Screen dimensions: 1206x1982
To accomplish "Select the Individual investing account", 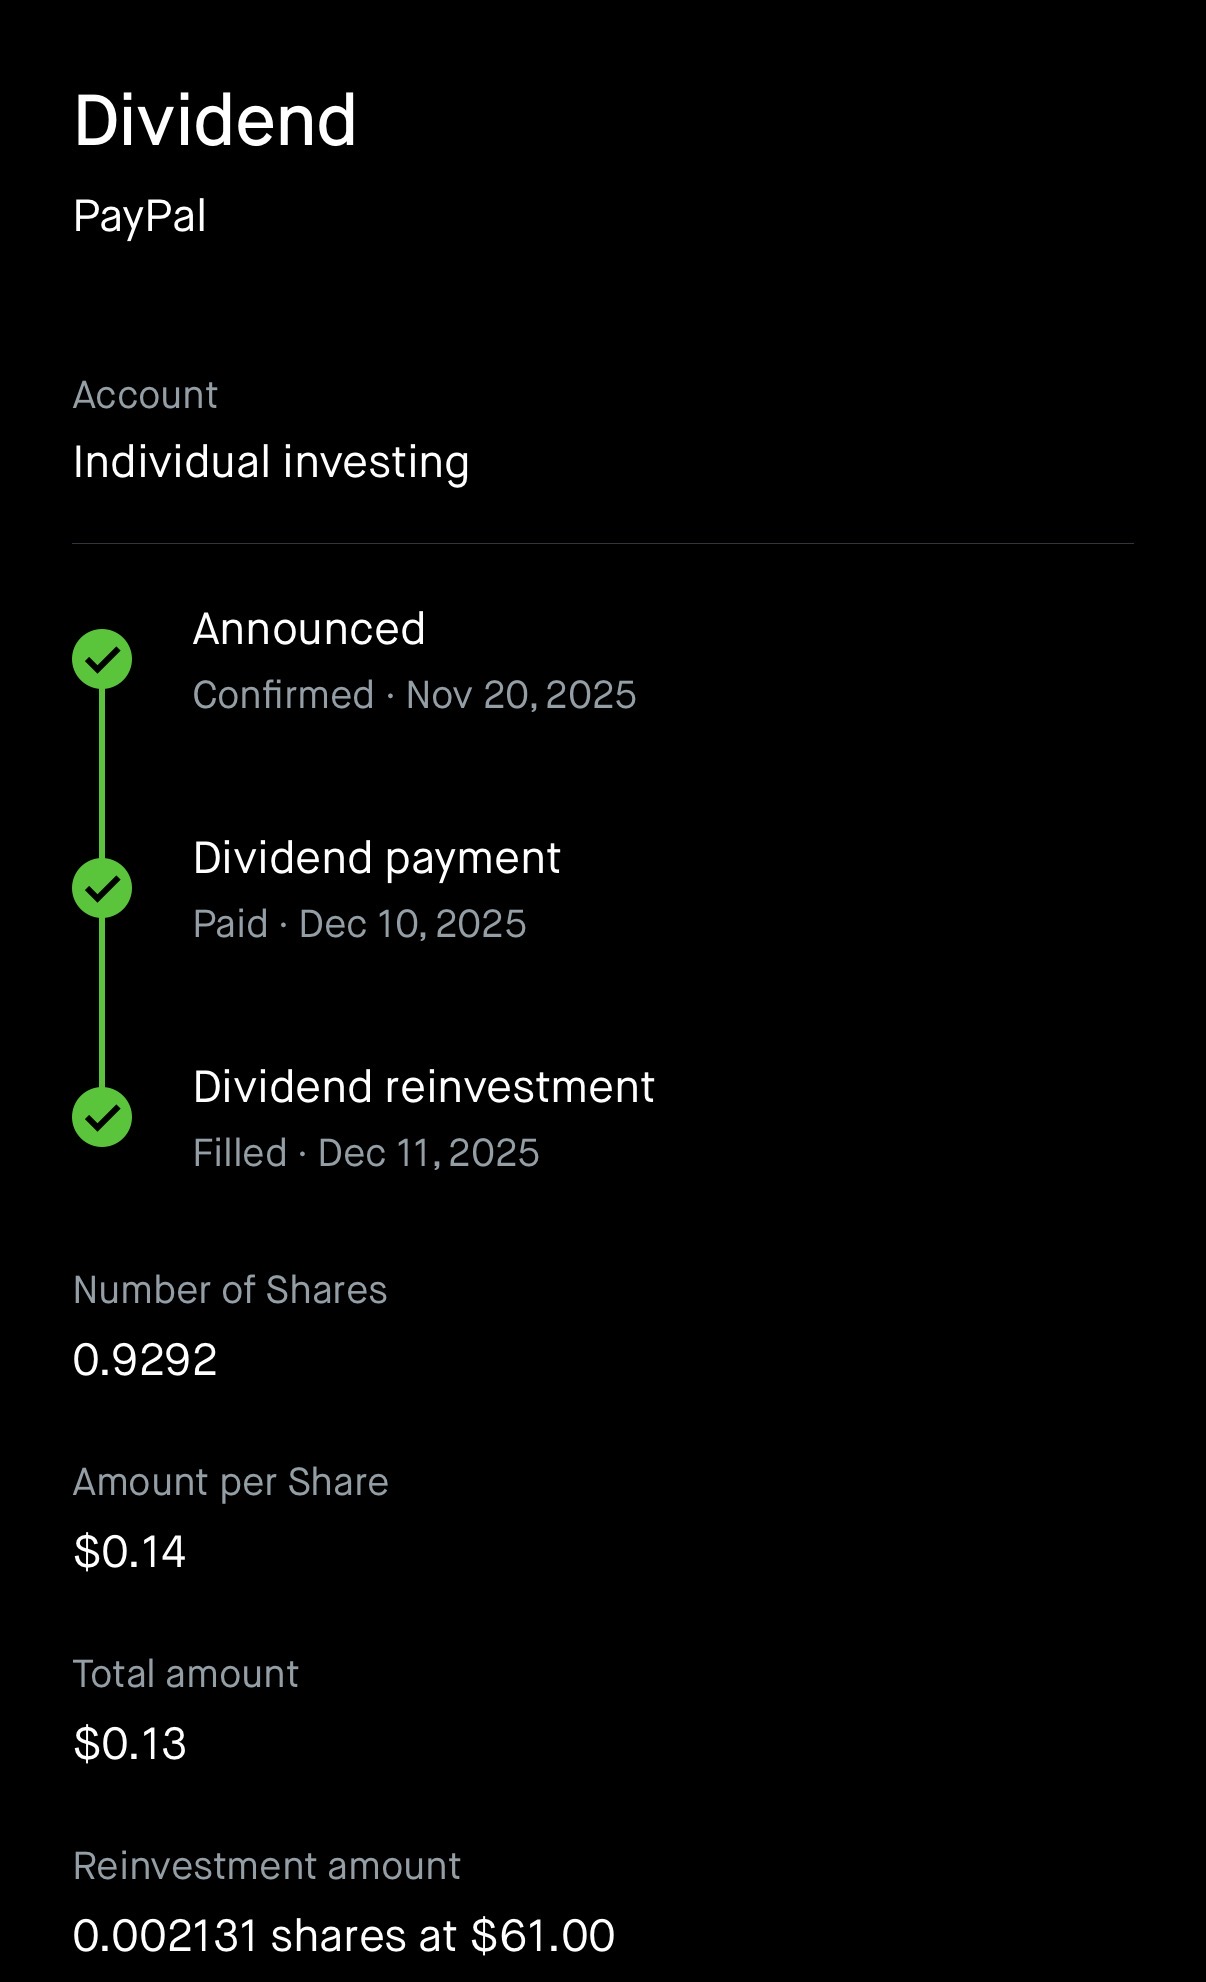I will point(271,462).
